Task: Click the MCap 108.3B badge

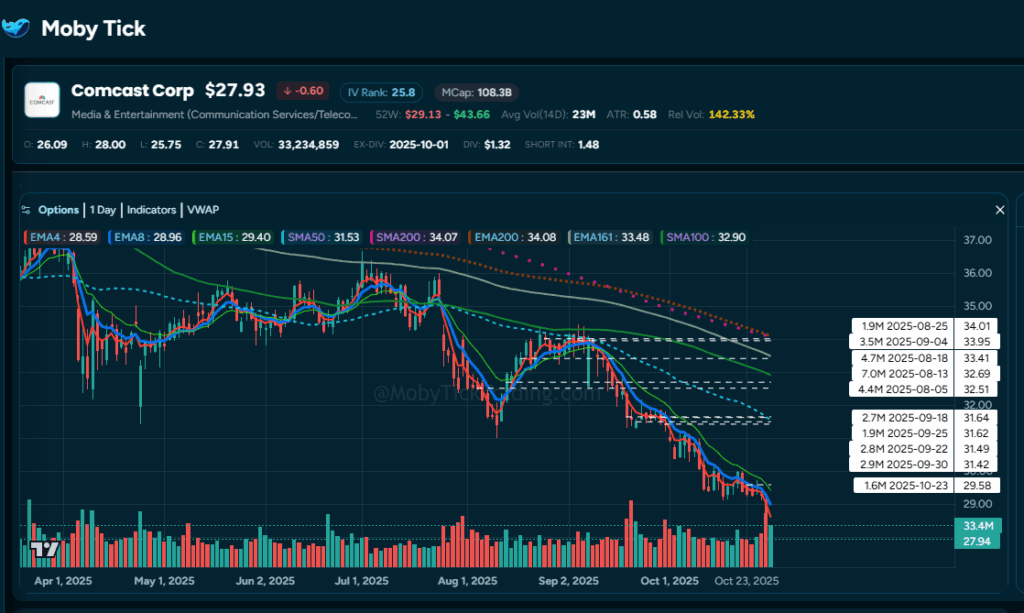Action: coord(478,92)
